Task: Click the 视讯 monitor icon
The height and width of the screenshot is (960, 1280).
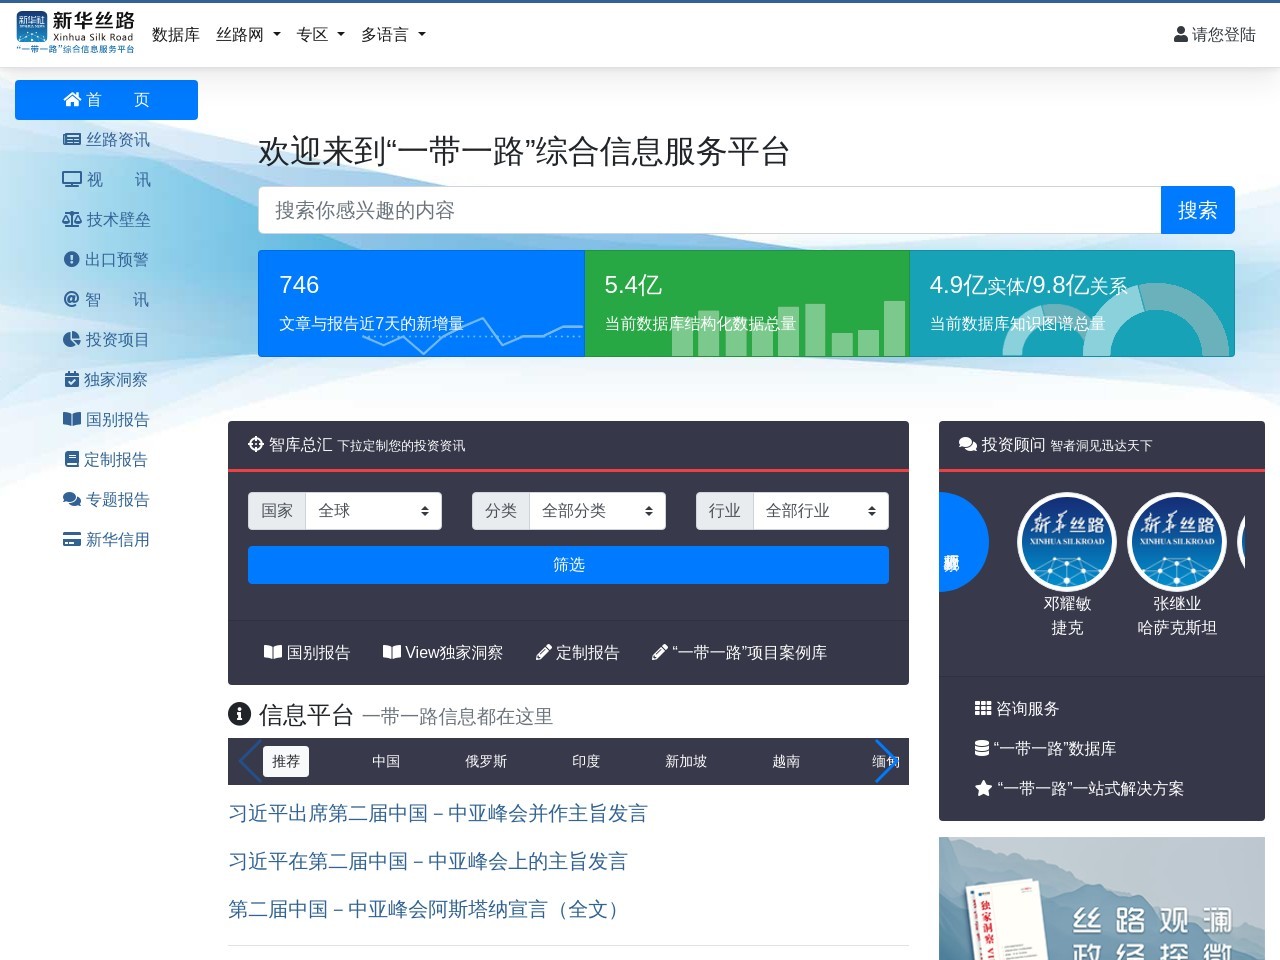Action: [72, 179]
